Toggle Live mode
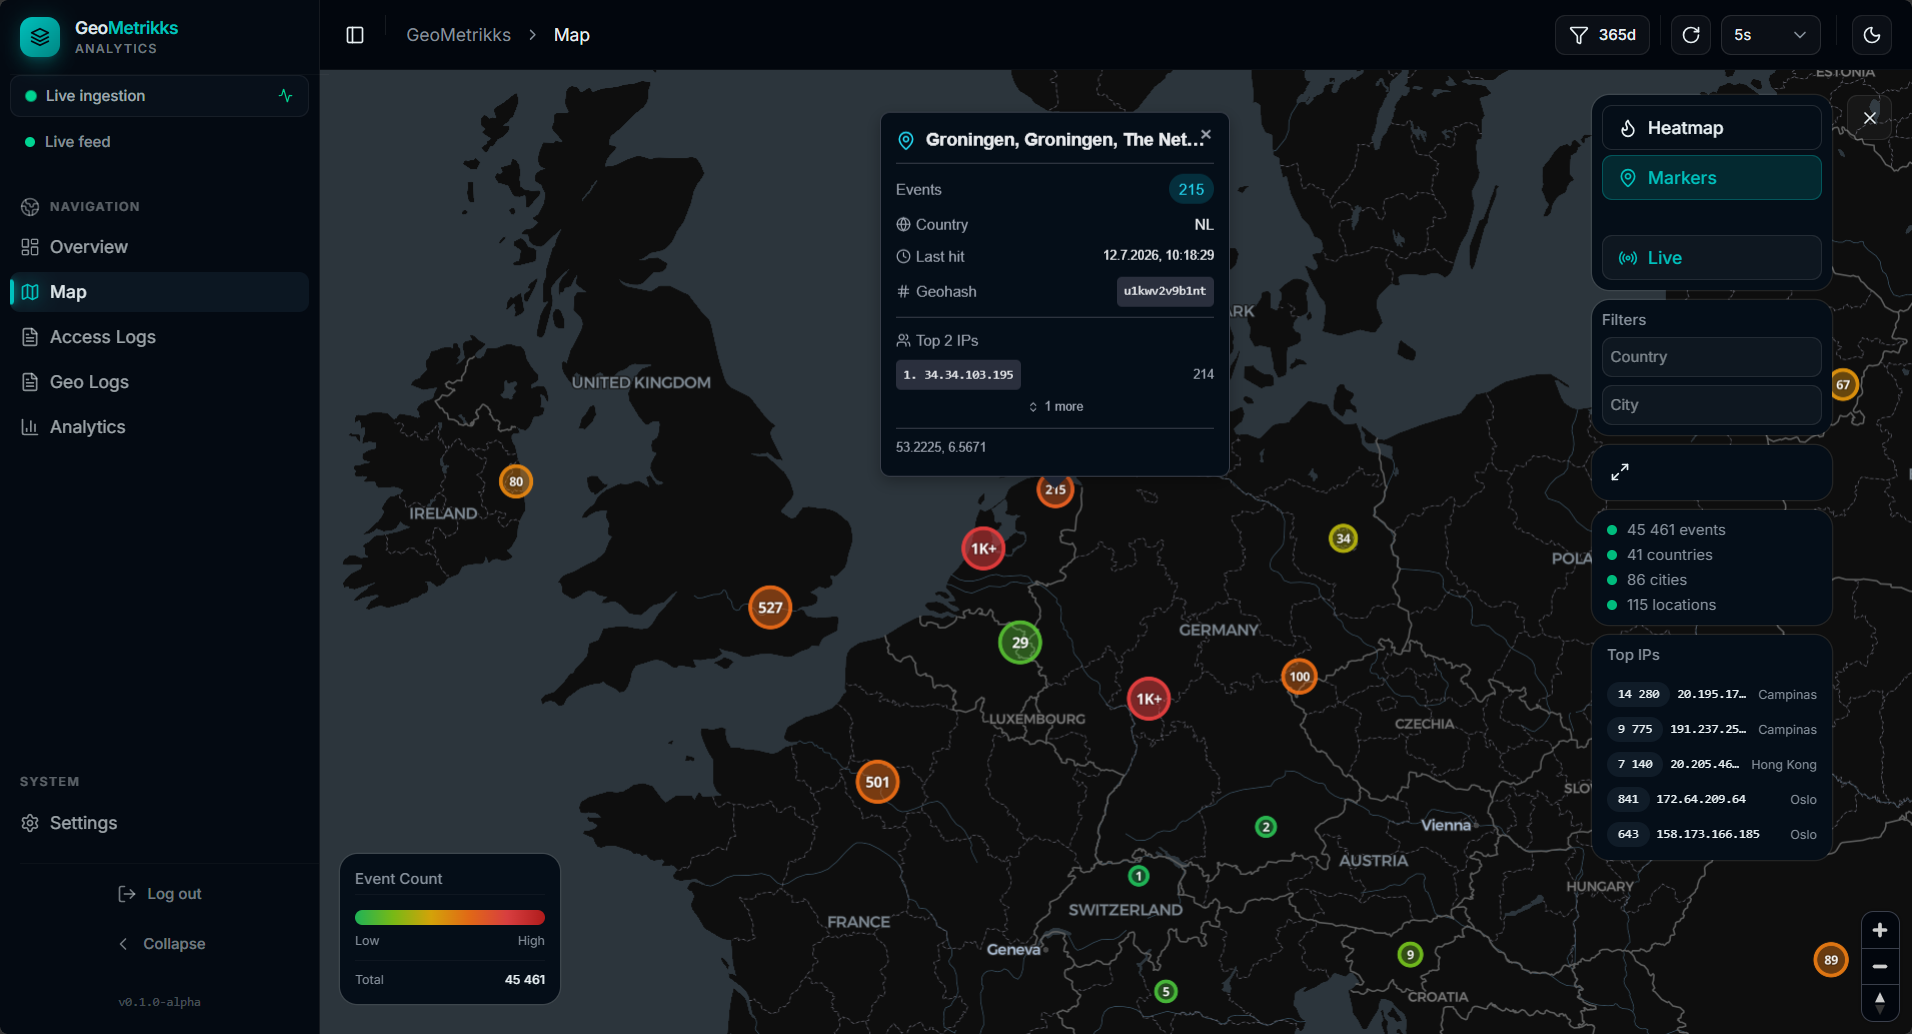Viewport: 1912px width, 1034px height. (x=1711, y=258)
